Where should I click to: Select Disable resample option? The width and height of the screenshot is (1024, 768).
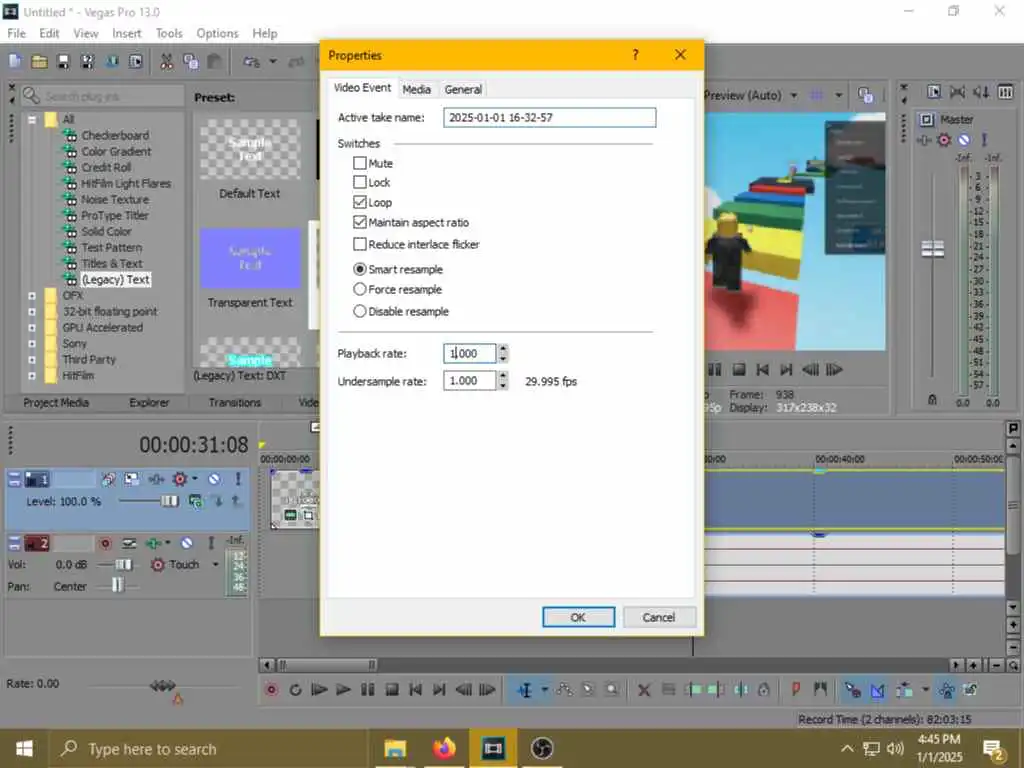[359, 312]
